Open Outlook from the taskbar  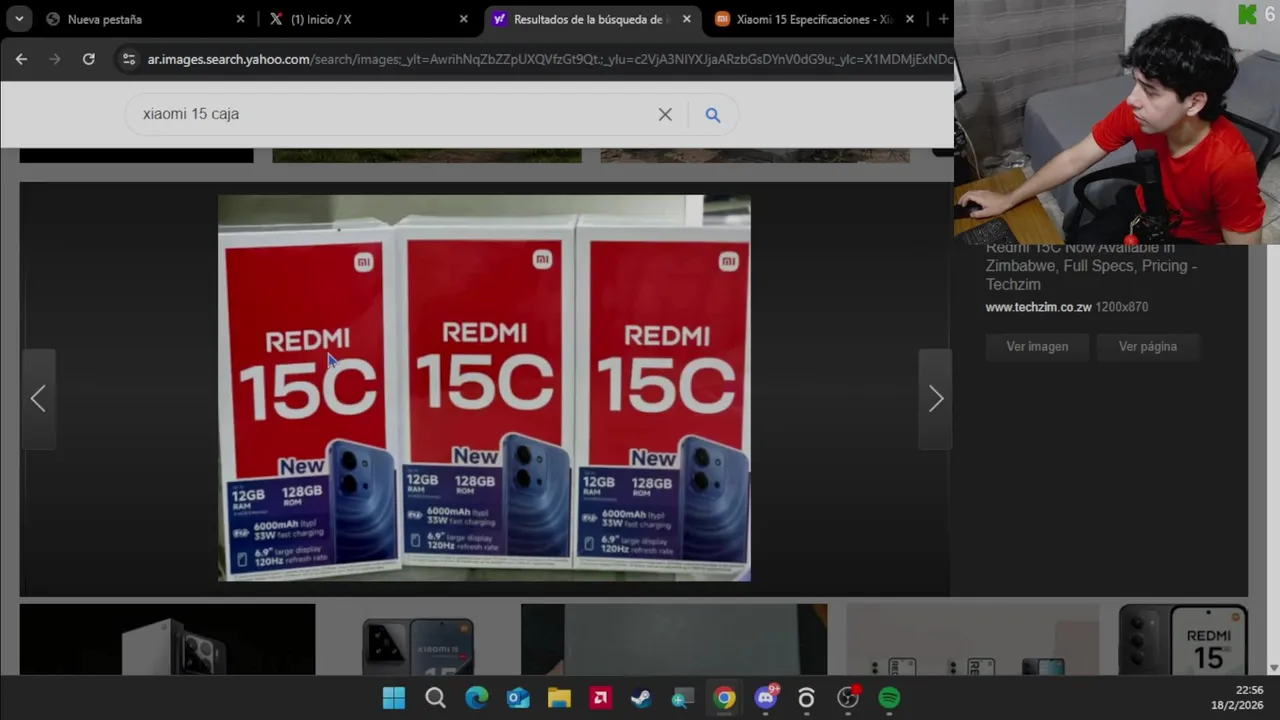[x=518, y=698]
